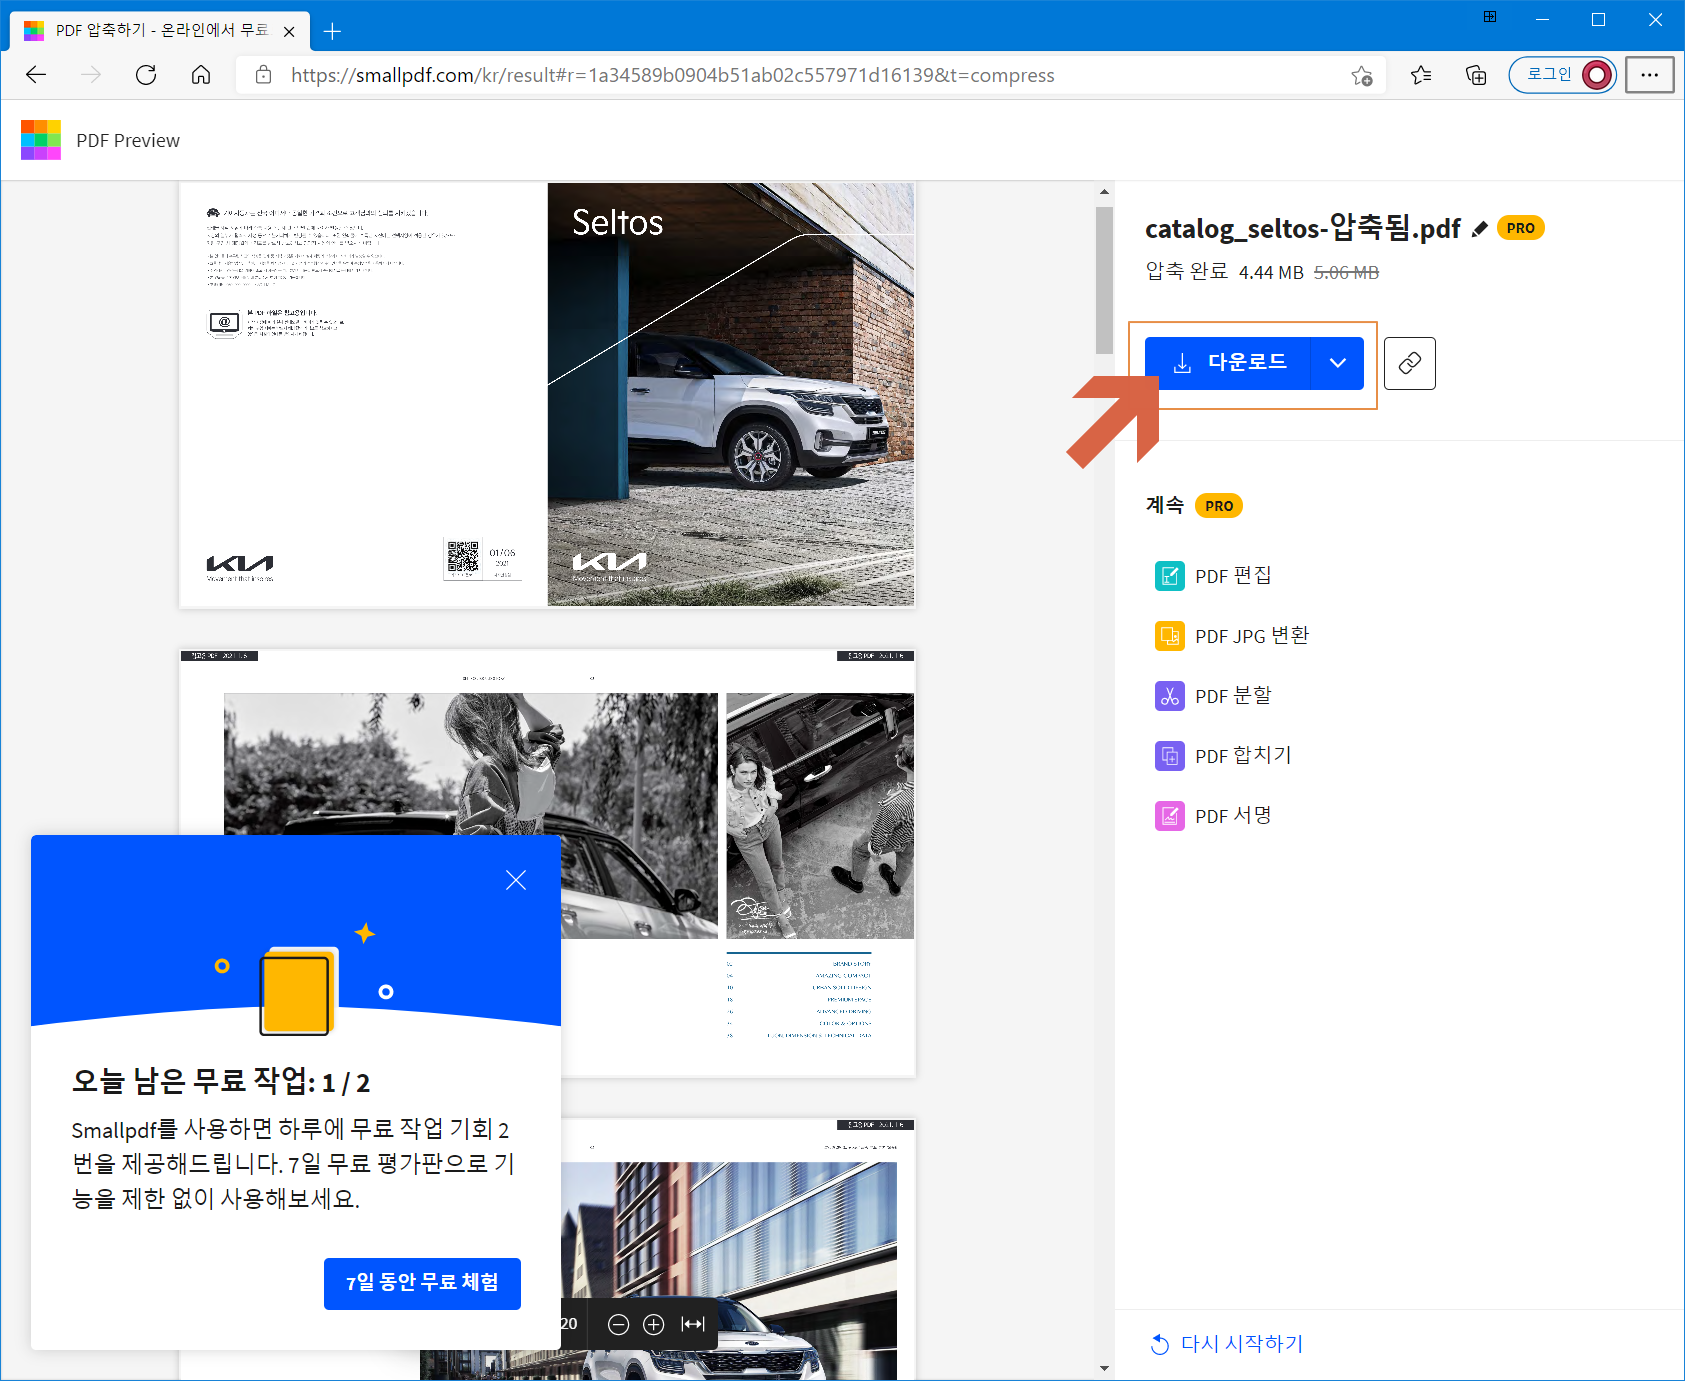The image size is (1685, 1381).
Task: Zoom out the PDF preview
Action: (619, 1324)
